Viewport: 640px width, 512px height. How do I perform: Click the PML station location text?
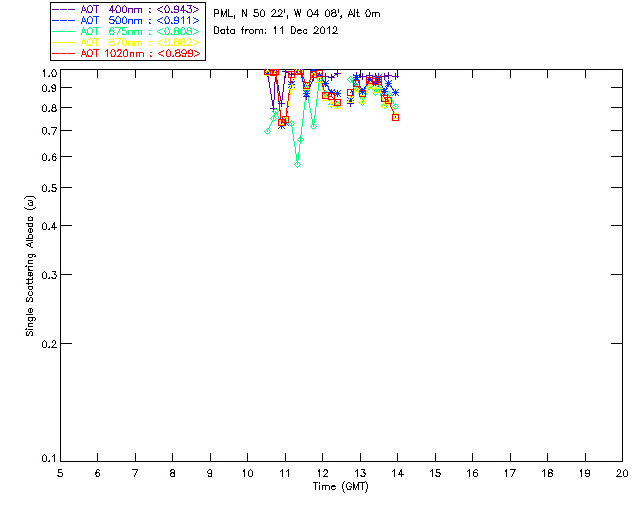tap(297, 13)
